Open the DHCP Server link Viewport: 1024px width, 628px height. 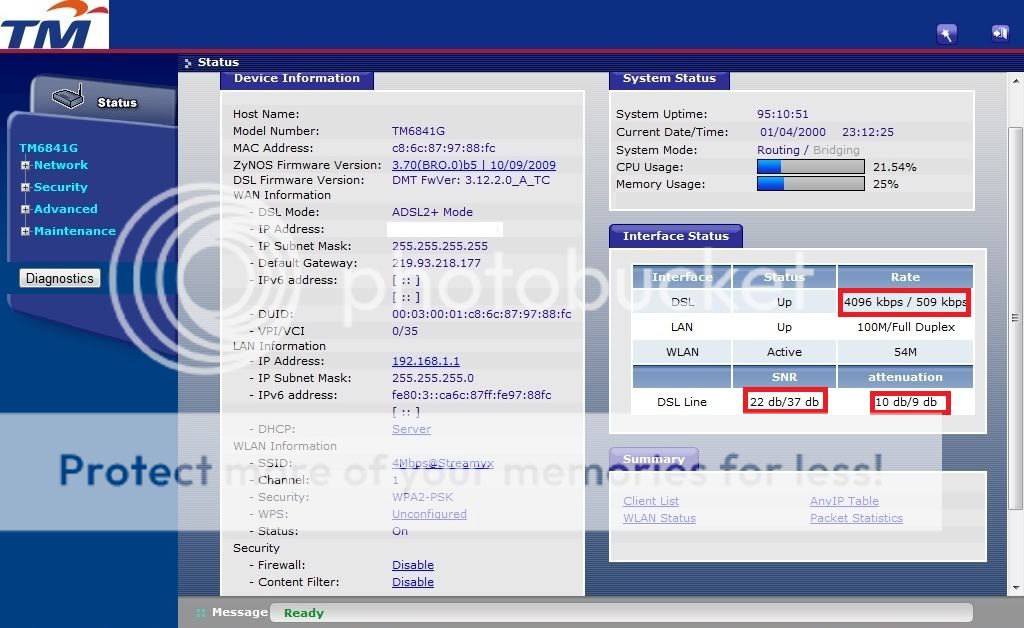point(411,429)
